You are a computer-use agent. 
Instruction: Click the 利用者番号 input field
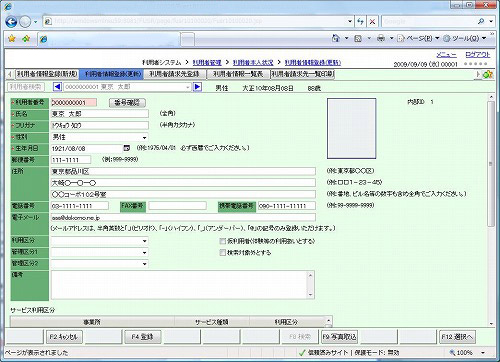click(73, 102)
